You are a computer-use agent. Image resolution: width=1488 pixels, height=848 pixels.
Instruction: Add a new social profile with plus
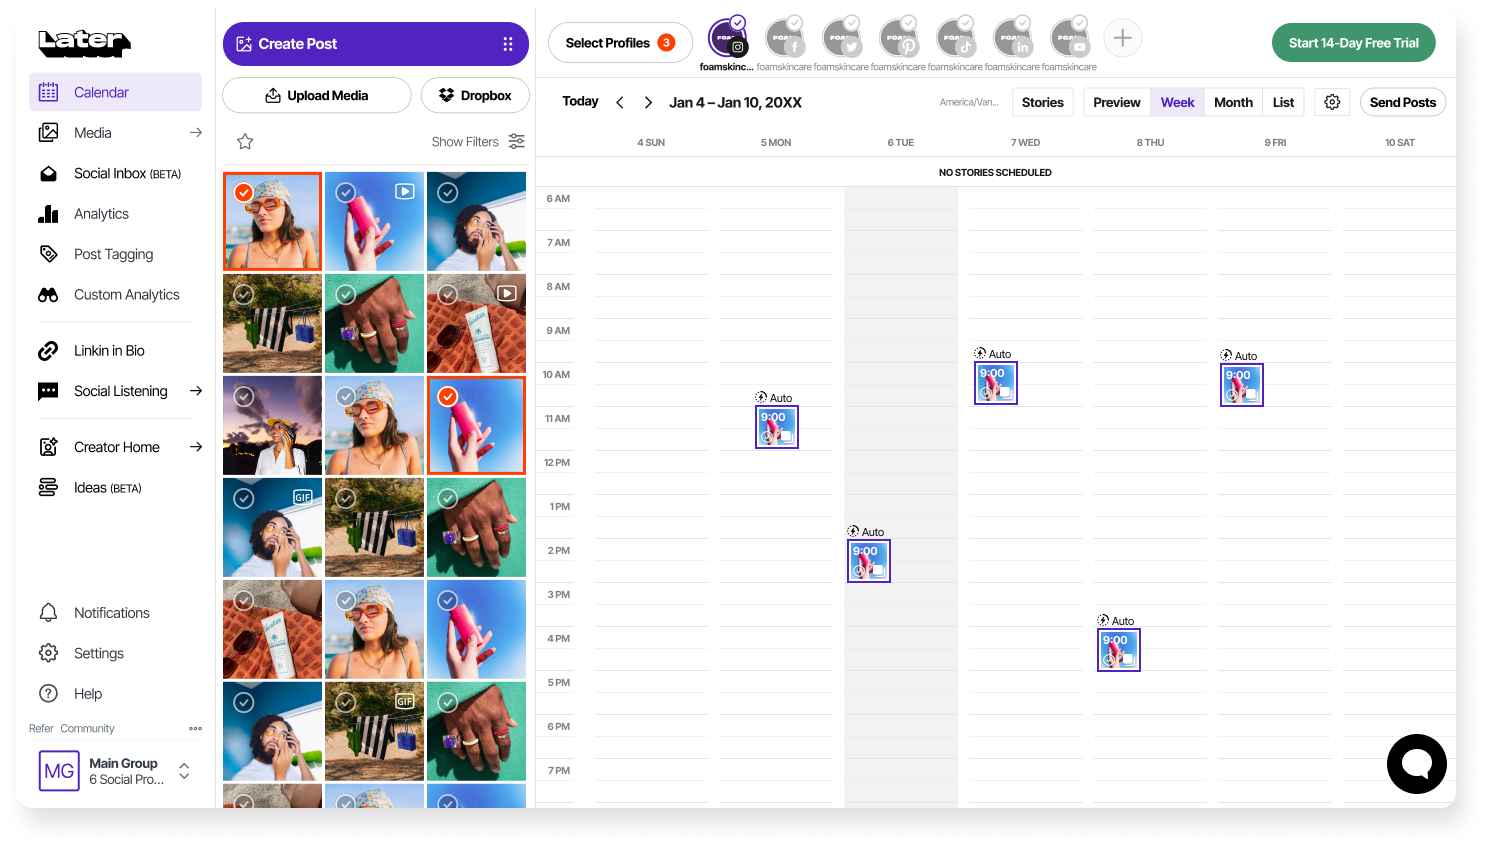[1123, 38]
